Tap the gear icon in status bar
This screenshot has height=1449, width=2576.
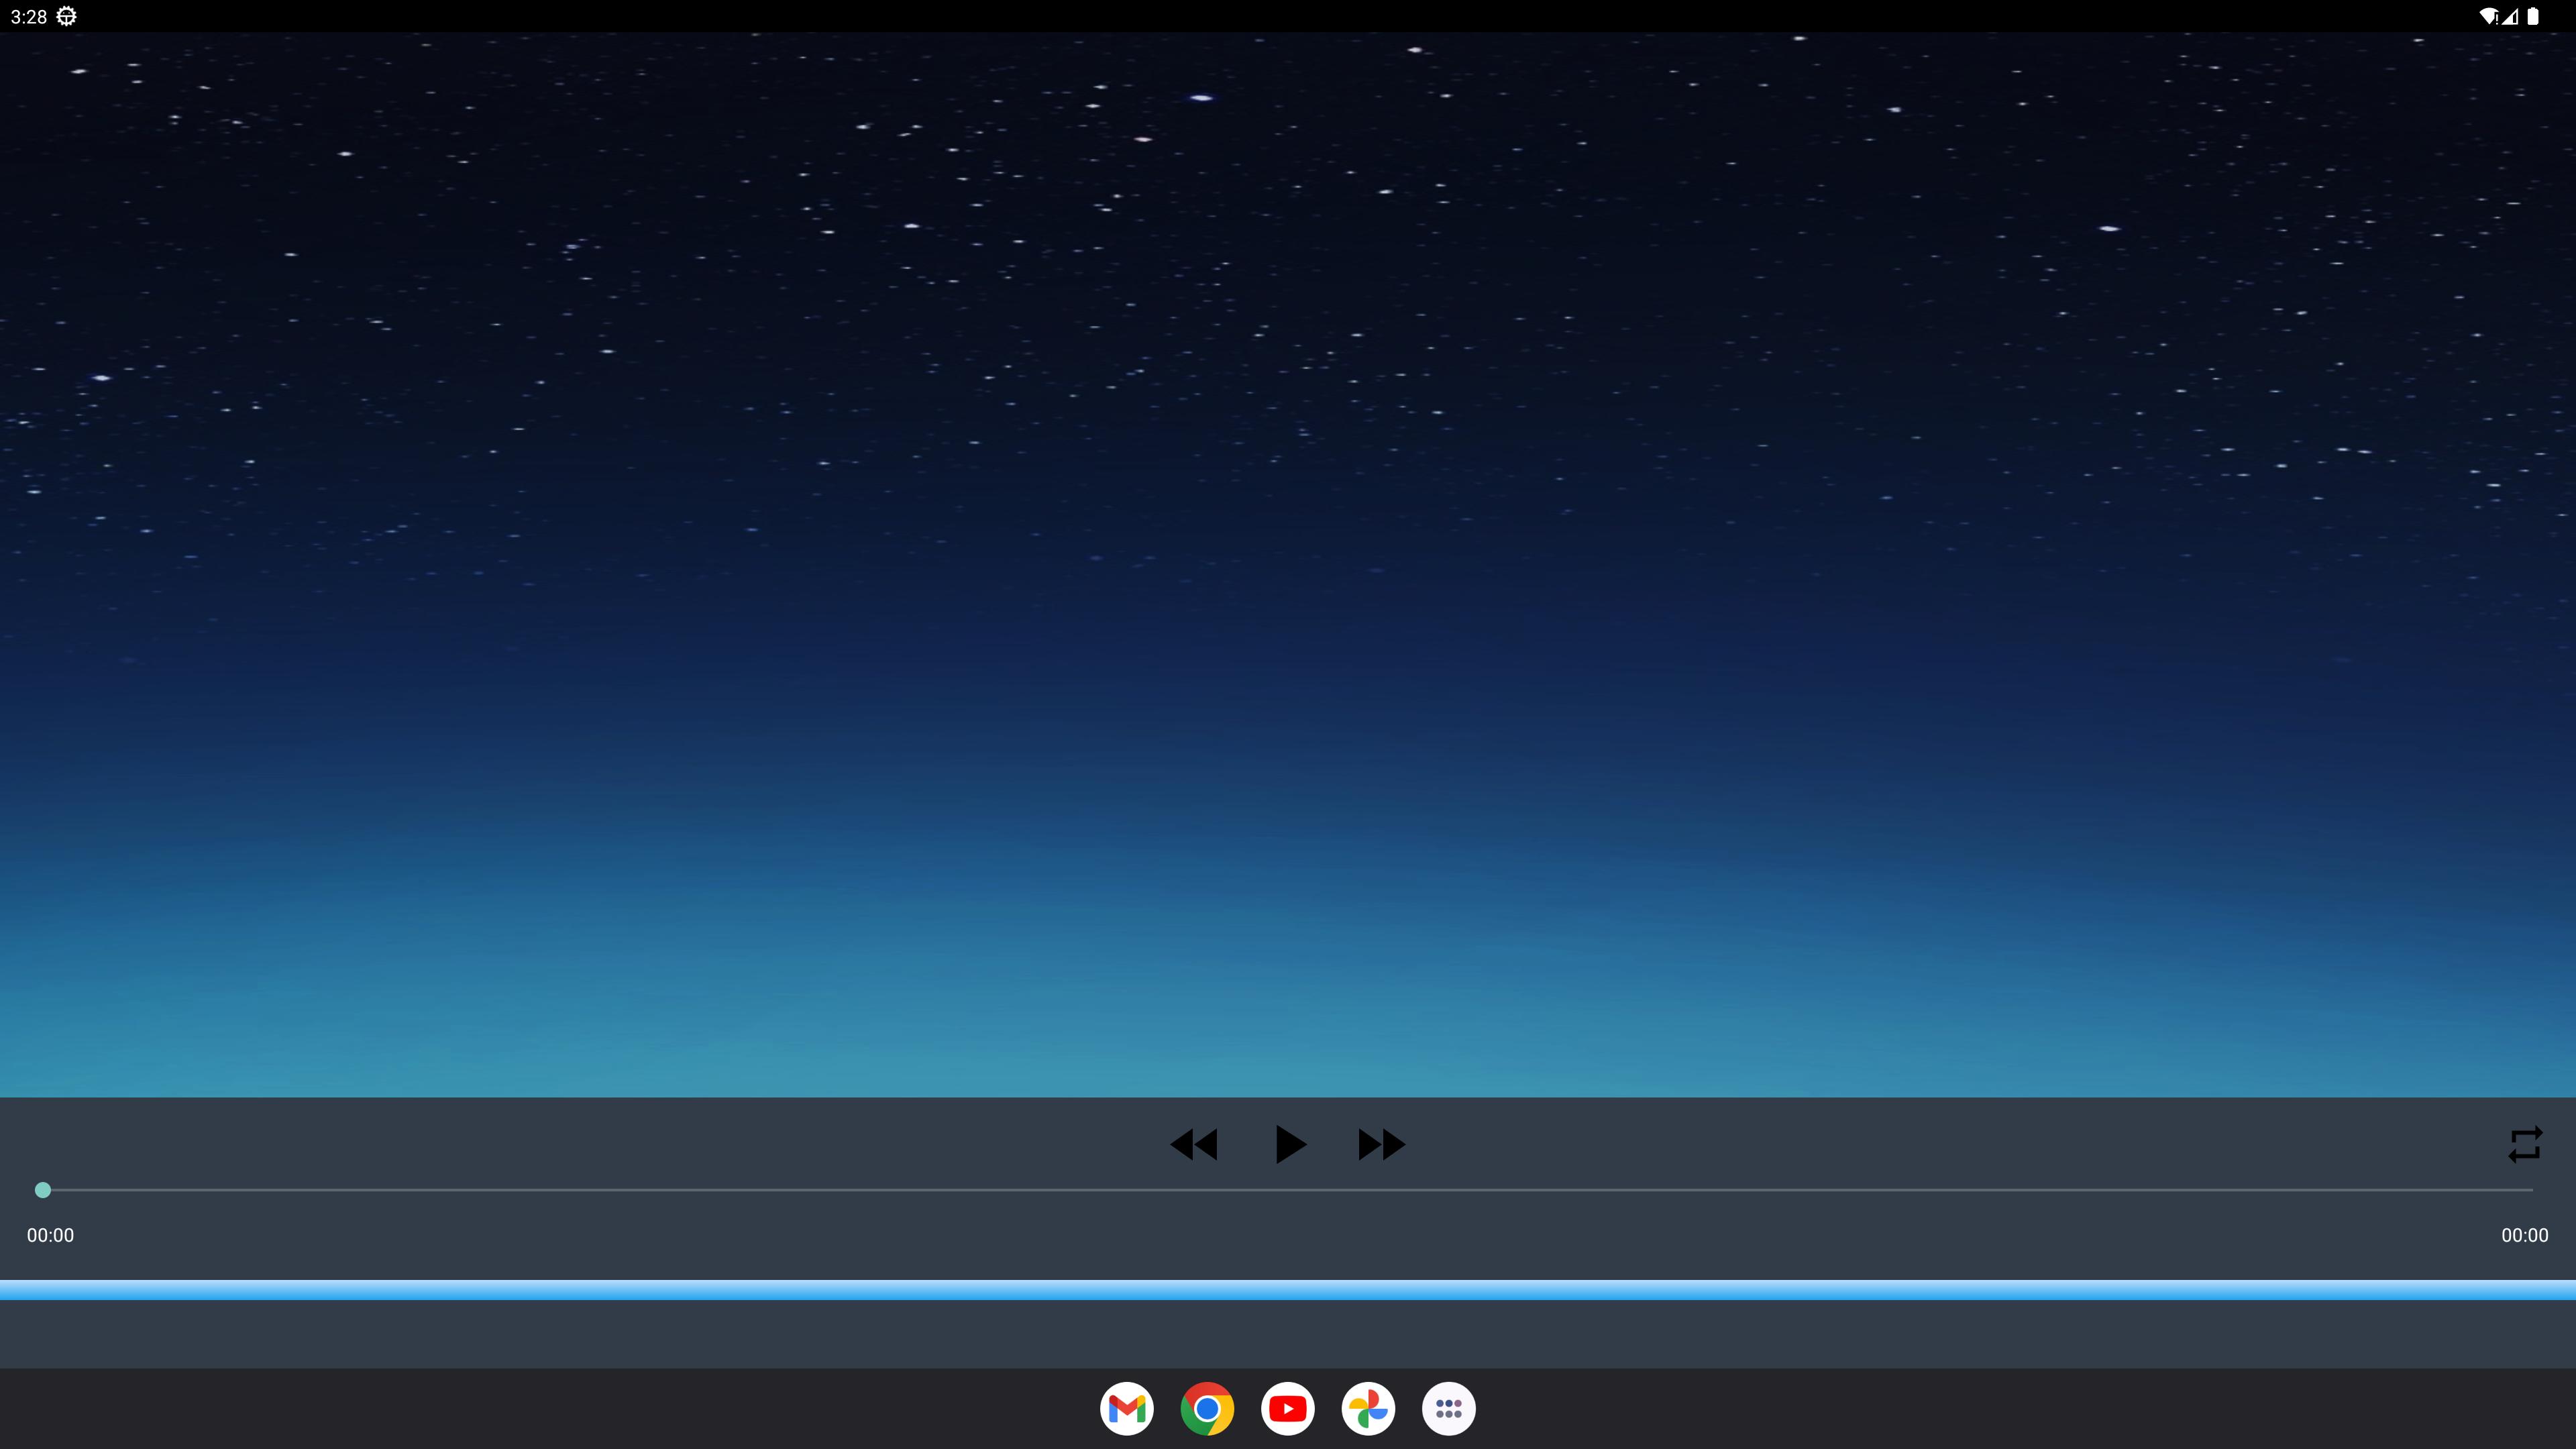coord(66,16)
